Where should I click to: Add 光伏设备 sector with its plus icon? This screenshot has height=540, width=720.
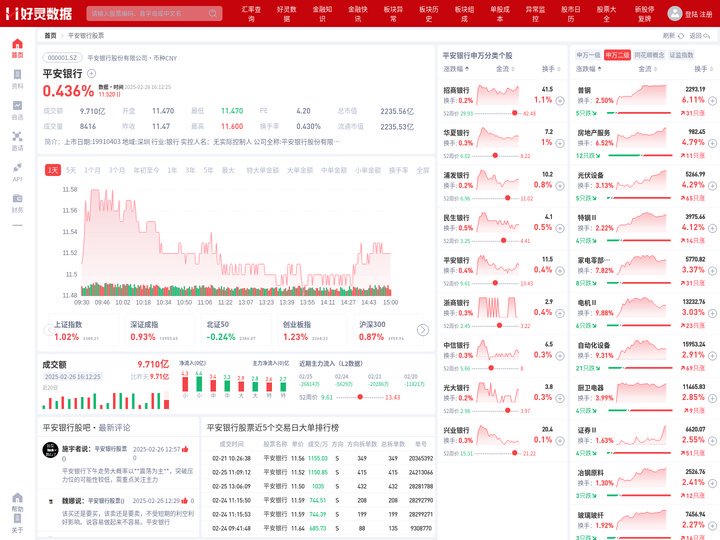click(x=712, y=186)
